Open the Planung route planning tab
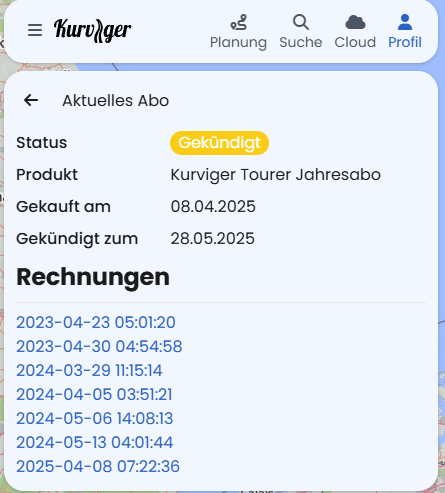Image resolution: width=445 pixels, height=493 pixels. 238,32
